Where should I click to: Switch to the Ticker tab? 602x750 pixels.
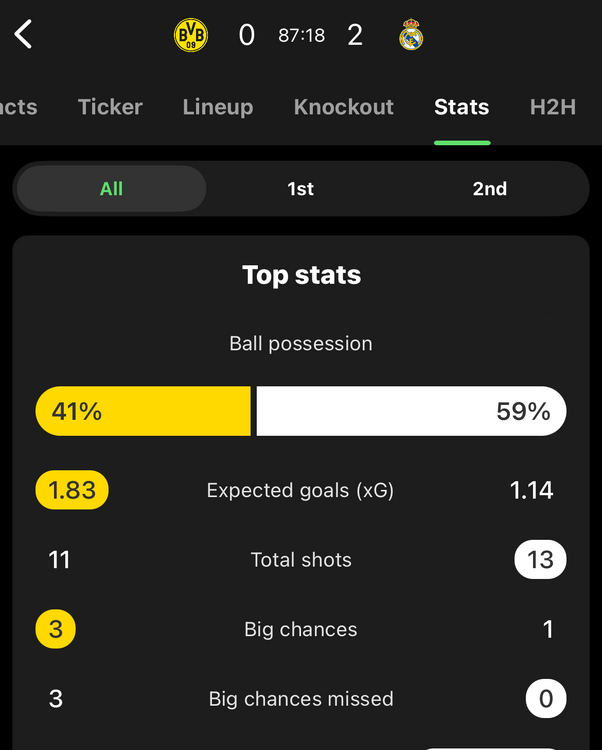point(110,107)
